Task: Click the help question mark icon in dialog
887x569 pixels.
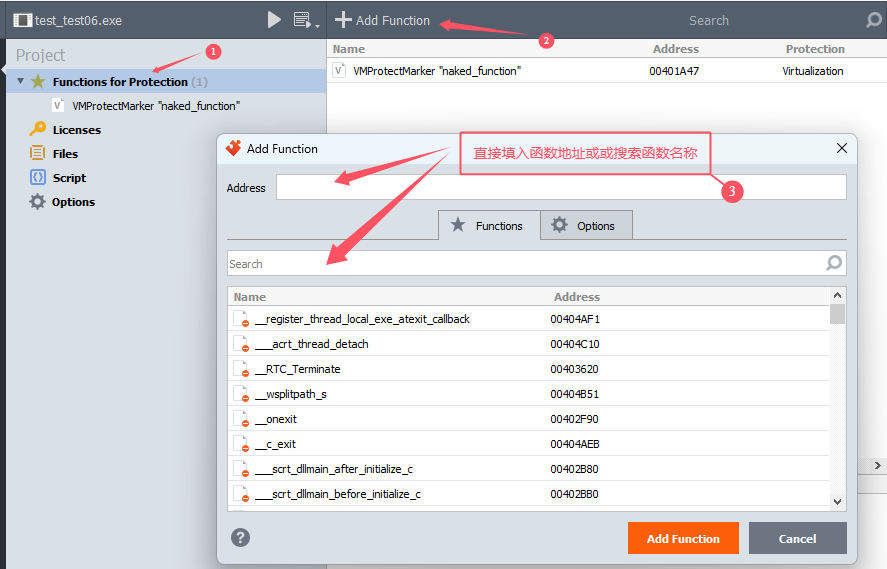Action: coord(240,537)
